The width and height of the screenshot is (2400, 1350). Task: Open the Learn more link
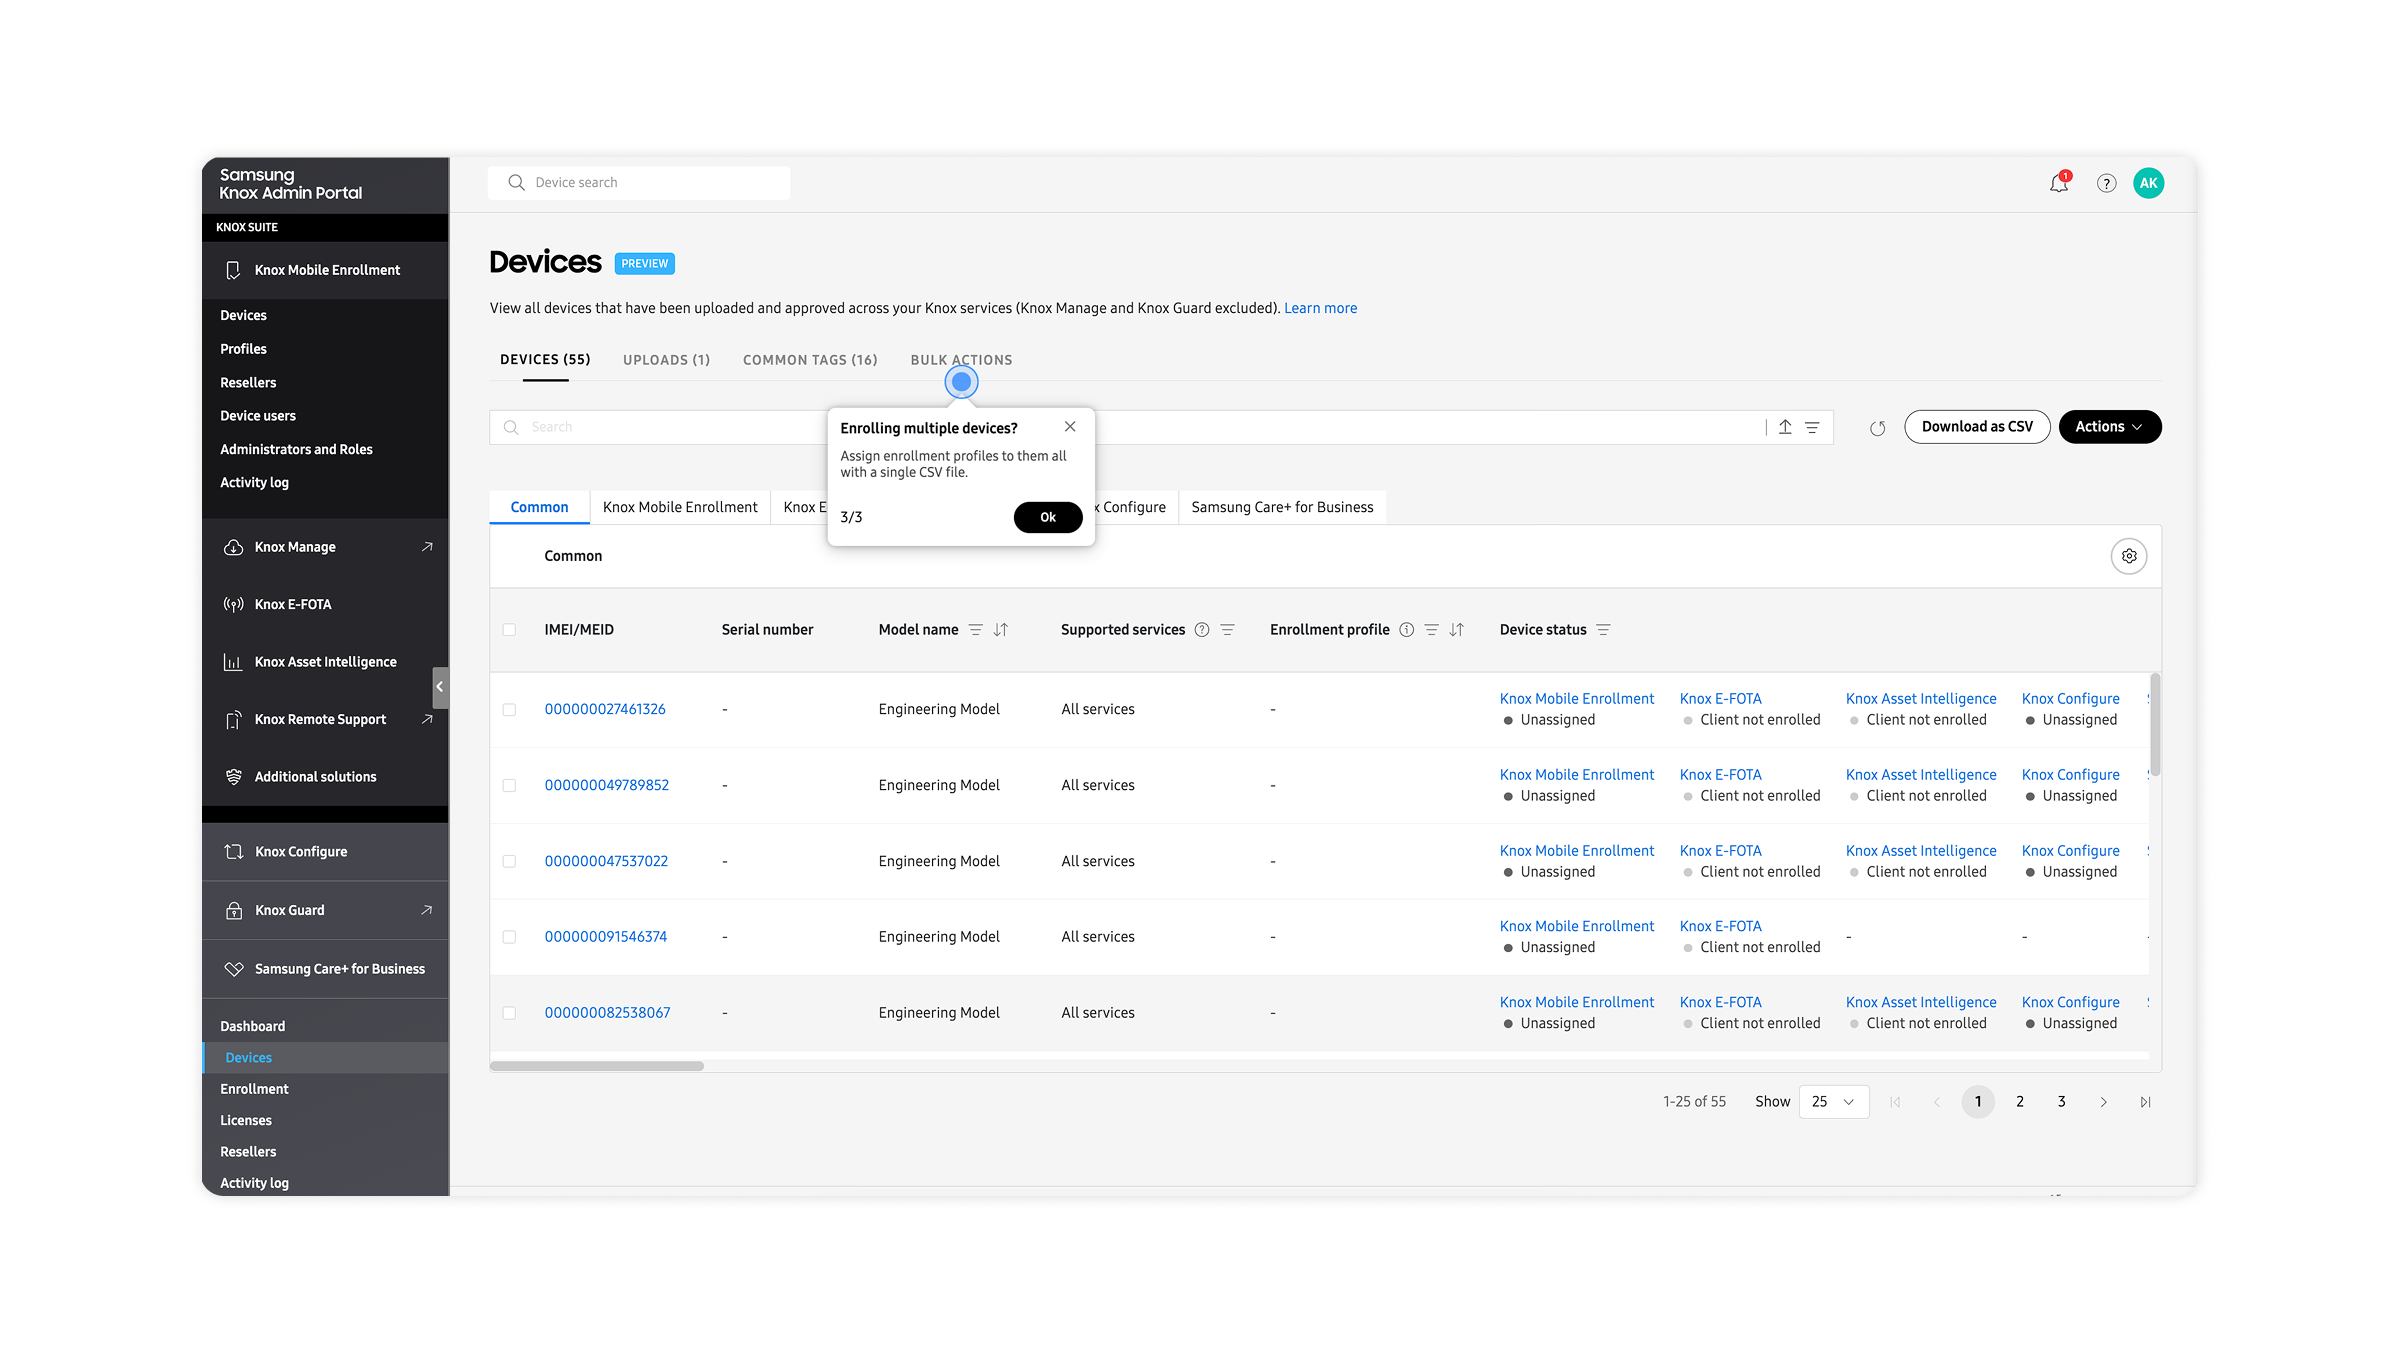click(x=1320, y=308)
